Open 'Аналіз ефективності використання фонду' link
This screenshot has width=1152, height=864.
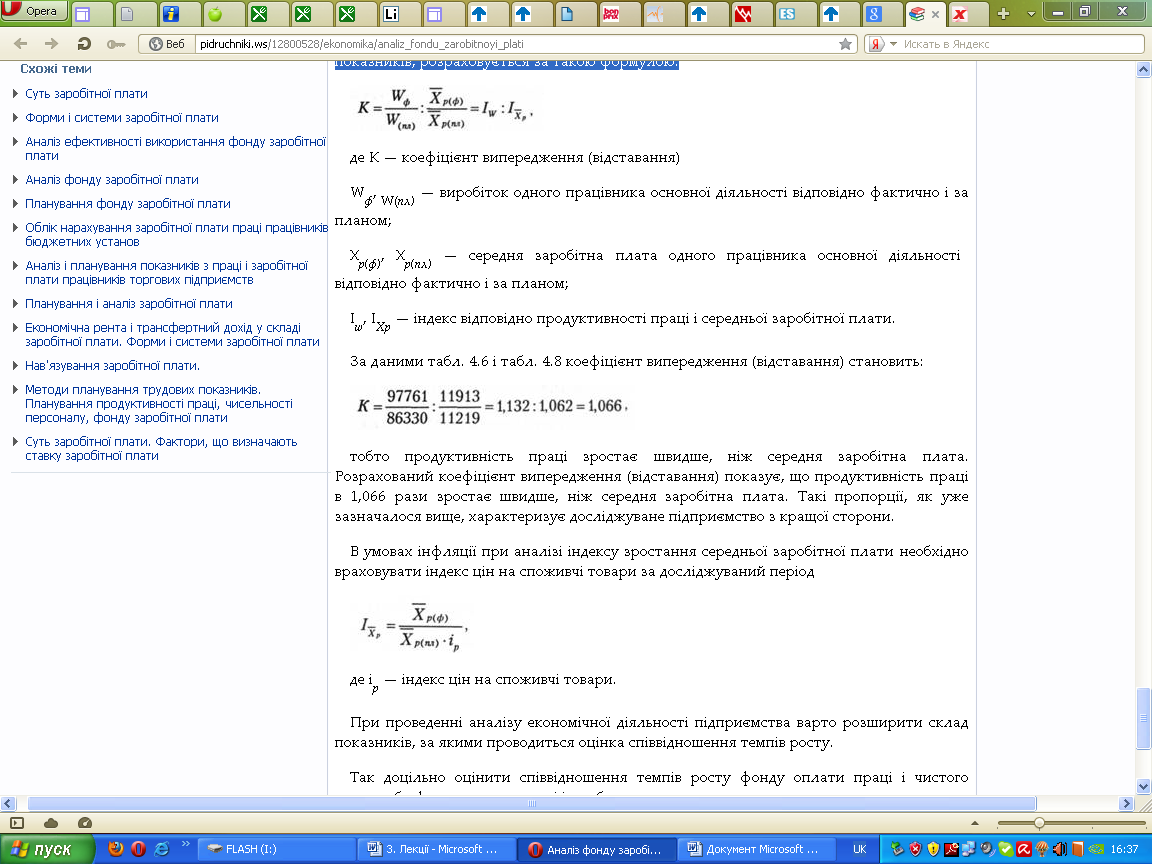point(176,148)
